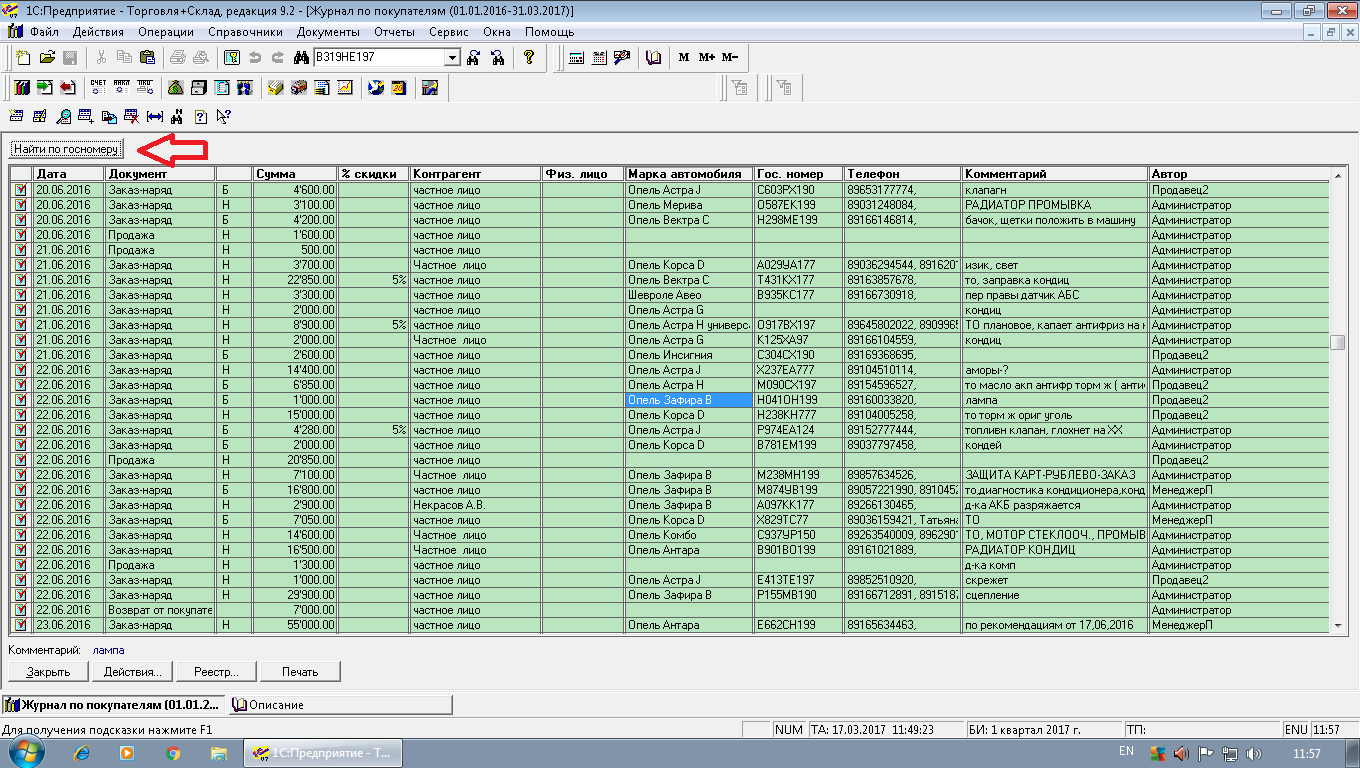Image resolution: width=1360 pixels, height=772 pixels.
Task: Click the binoculars search icon in toolbar
Action: [299, 58]
